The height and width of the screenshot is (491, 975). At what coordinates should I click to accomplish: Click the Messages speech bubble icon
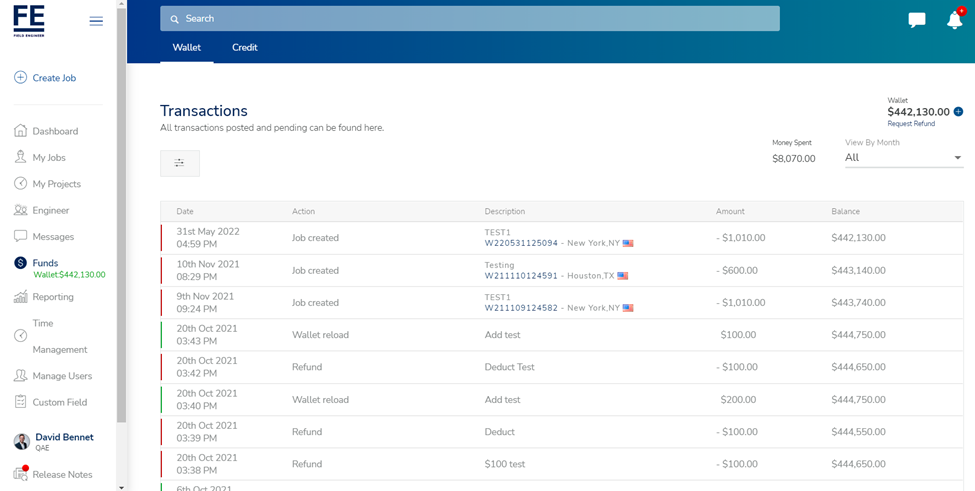point(21,236)
